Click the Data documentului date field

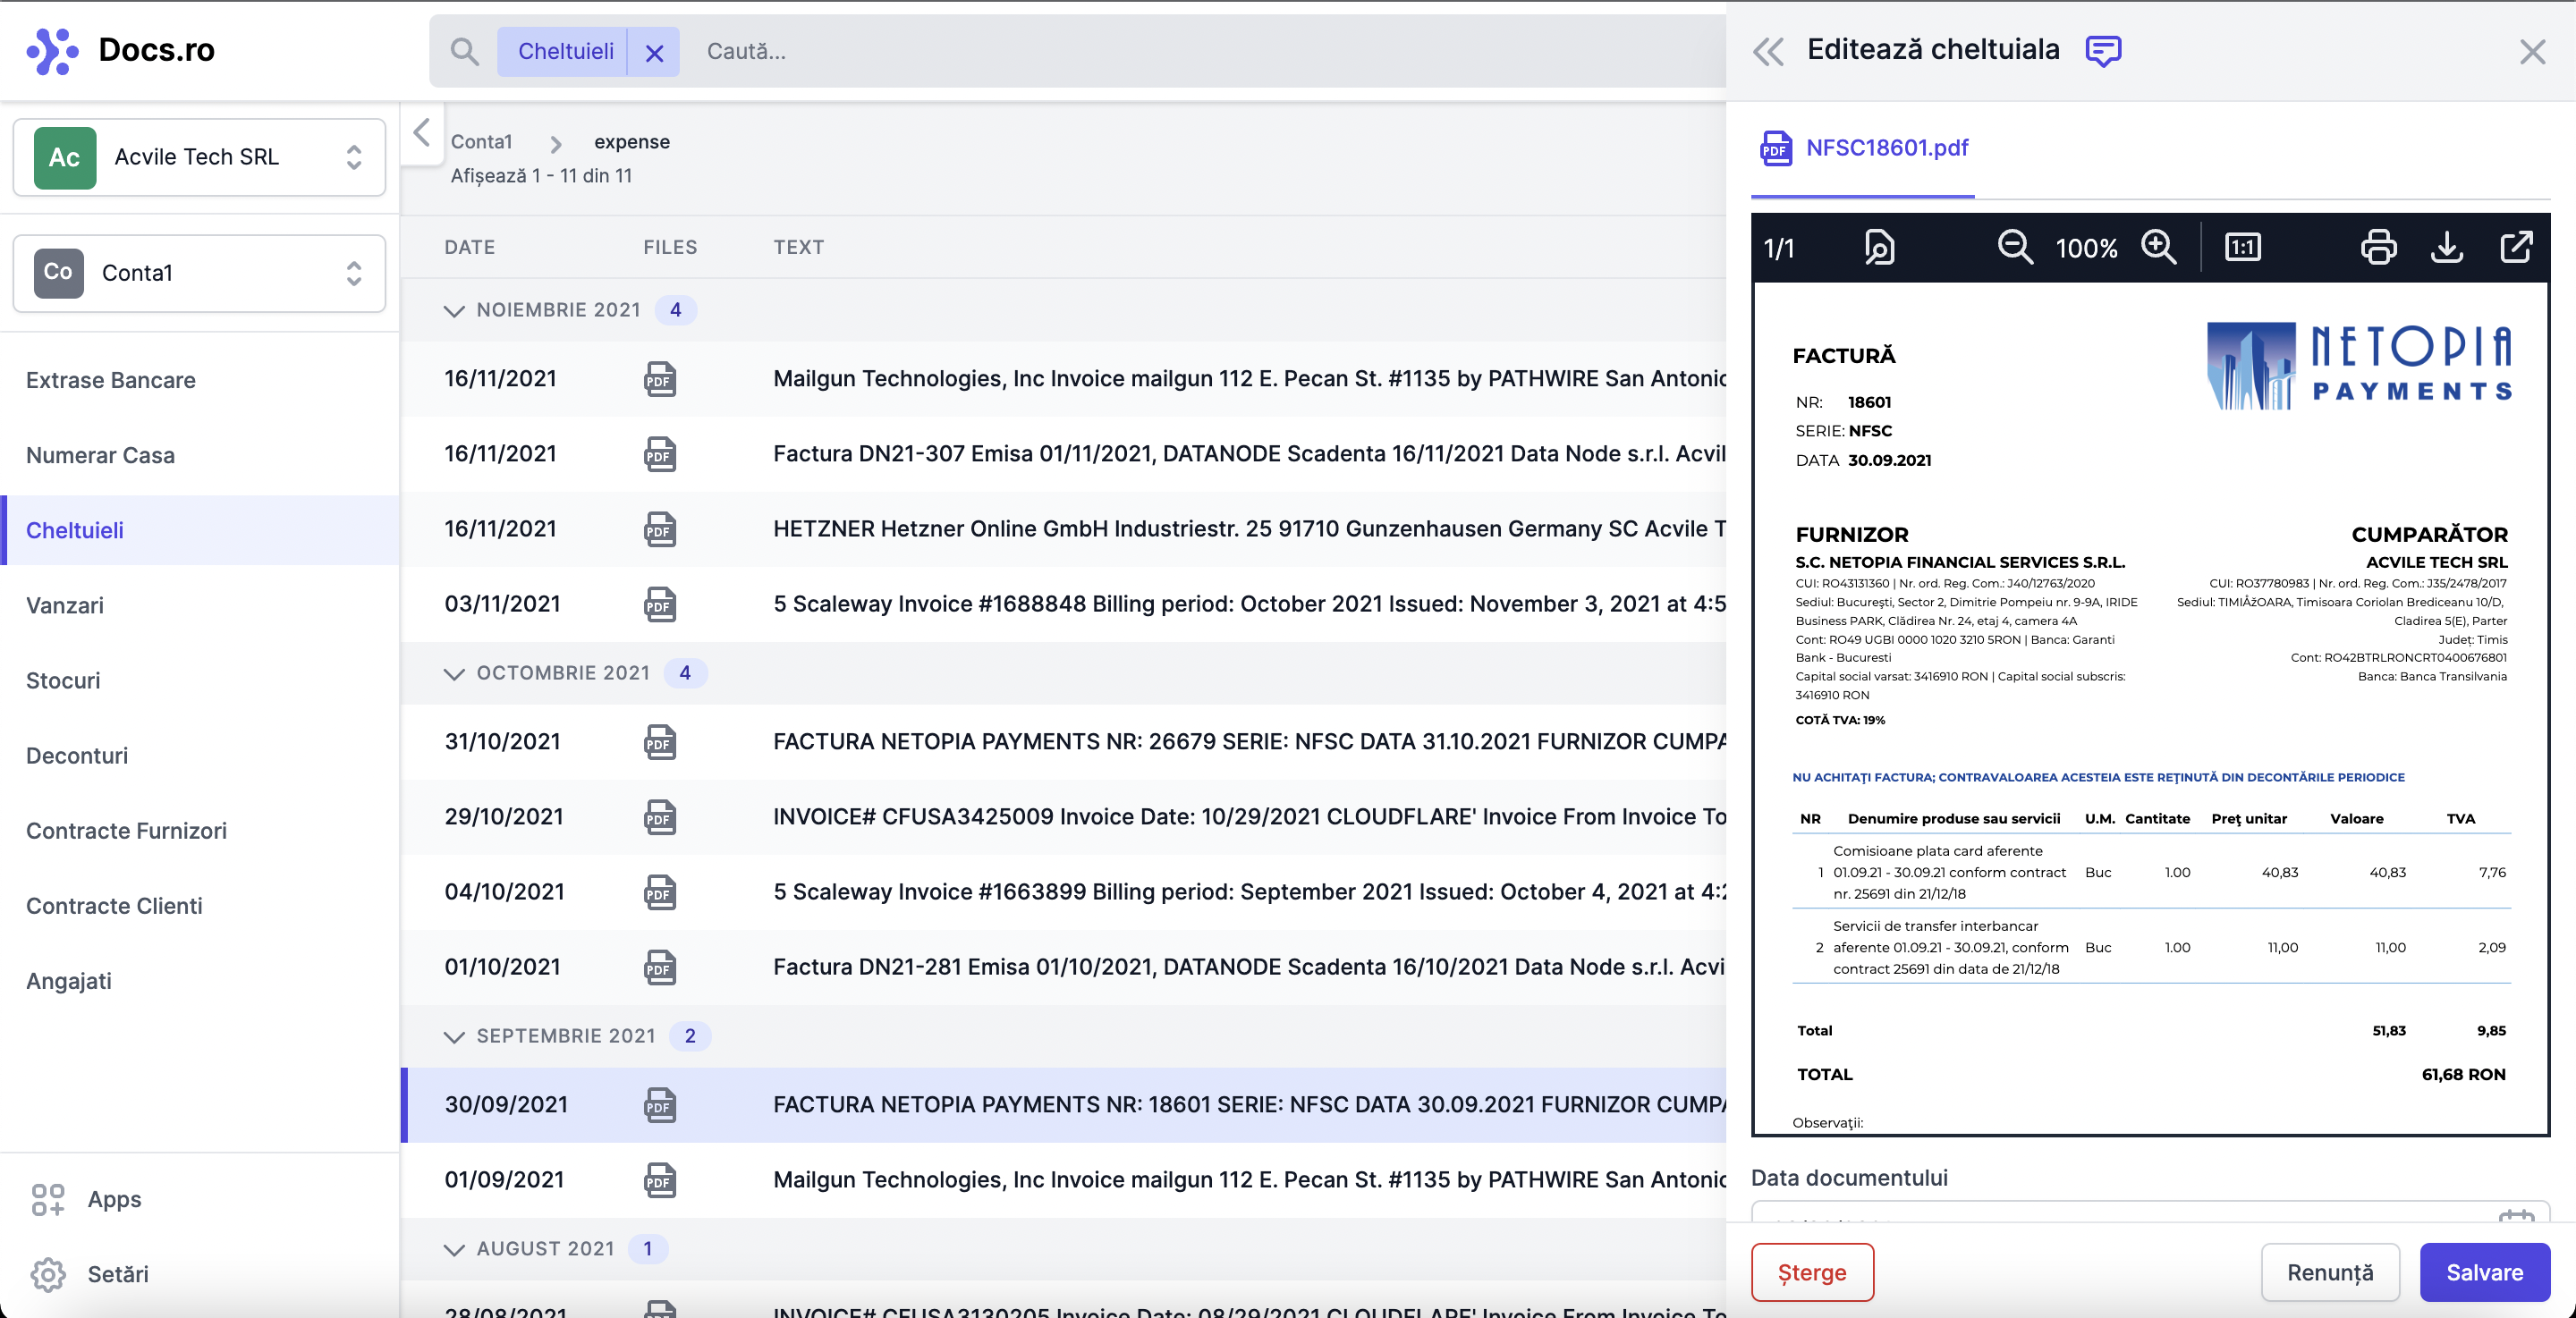(x=2150, y=1213)
